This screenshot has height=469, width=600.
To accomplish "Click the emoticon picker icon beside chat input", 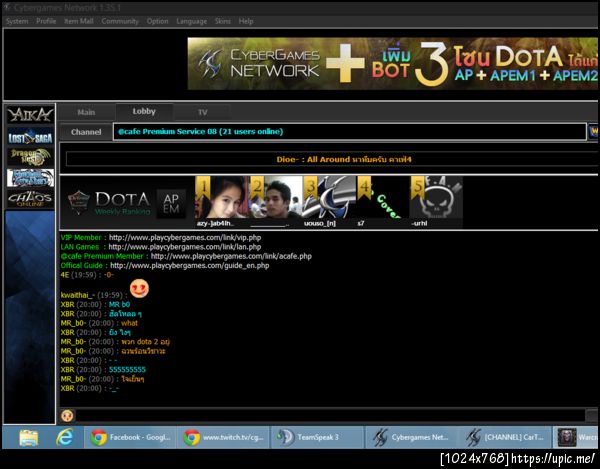I will [x=67, y=415].
